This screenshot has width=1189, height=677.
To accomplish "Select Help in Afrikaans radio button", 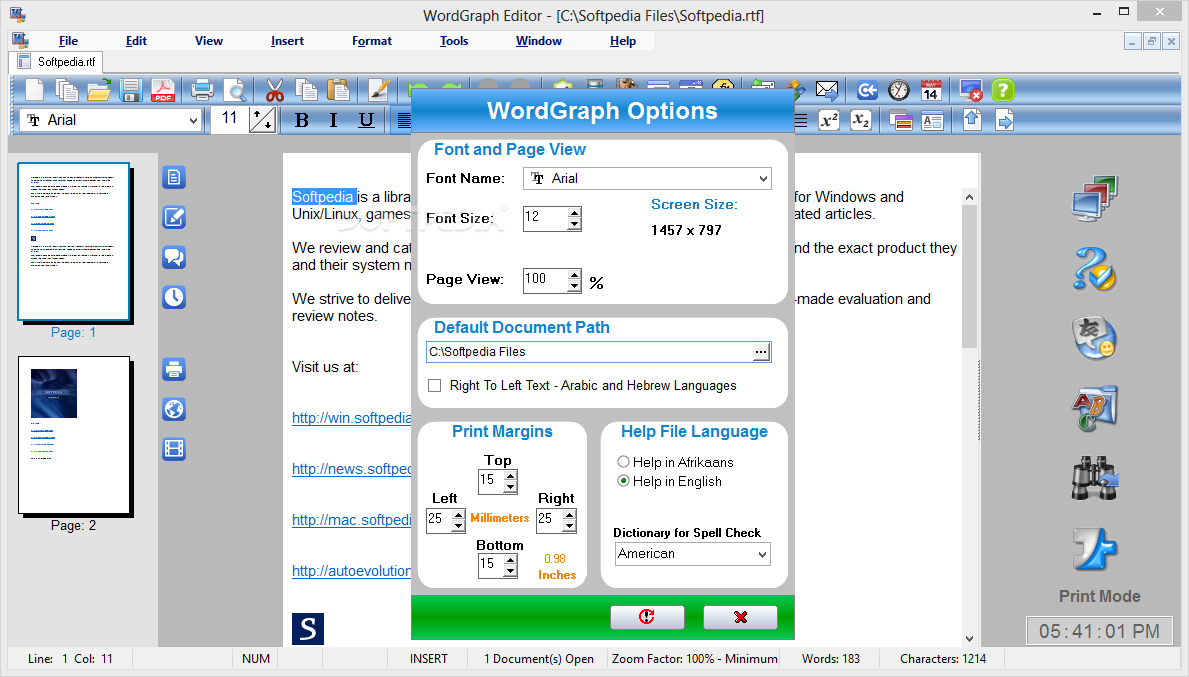I will [x=623, y=462].
